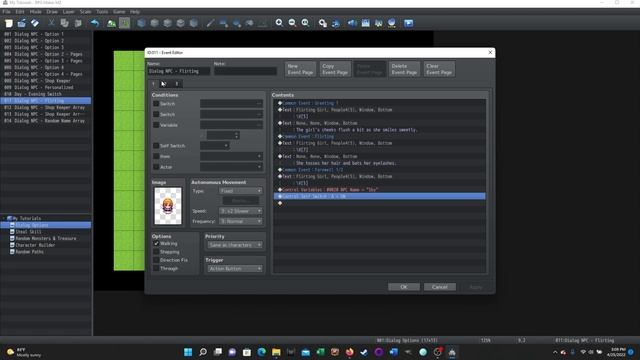Open Windows Start menu on taskbar

[188, 352]
